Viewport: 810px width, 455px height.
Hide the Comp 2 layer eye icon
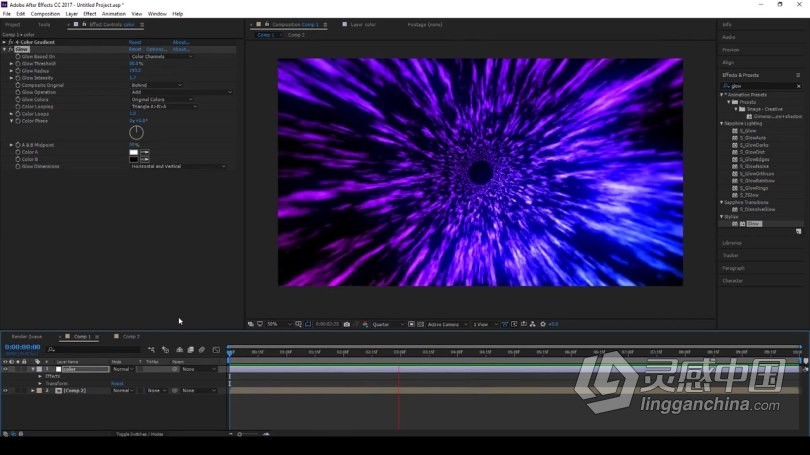[5, 390]
